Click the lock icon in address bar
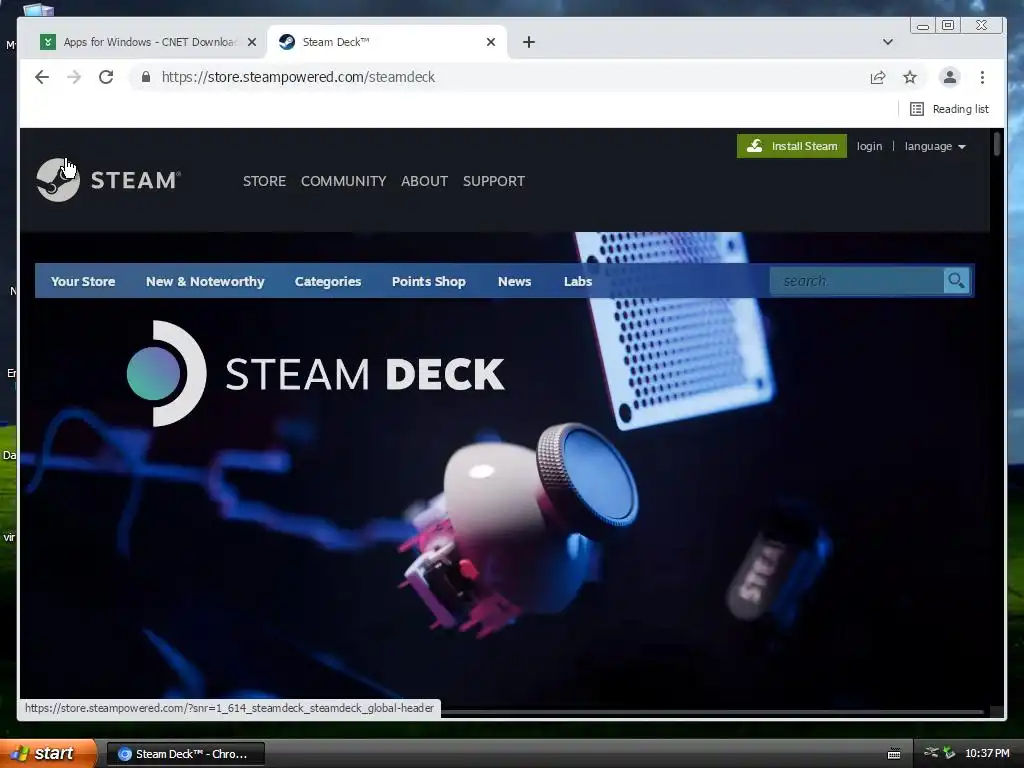This screenshot has height=768, width=1024. (x=146, y=77)
